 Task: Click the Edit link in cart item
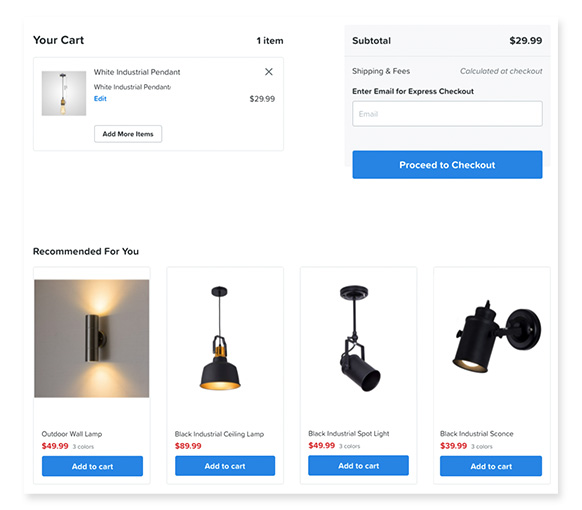pos(100,99)
